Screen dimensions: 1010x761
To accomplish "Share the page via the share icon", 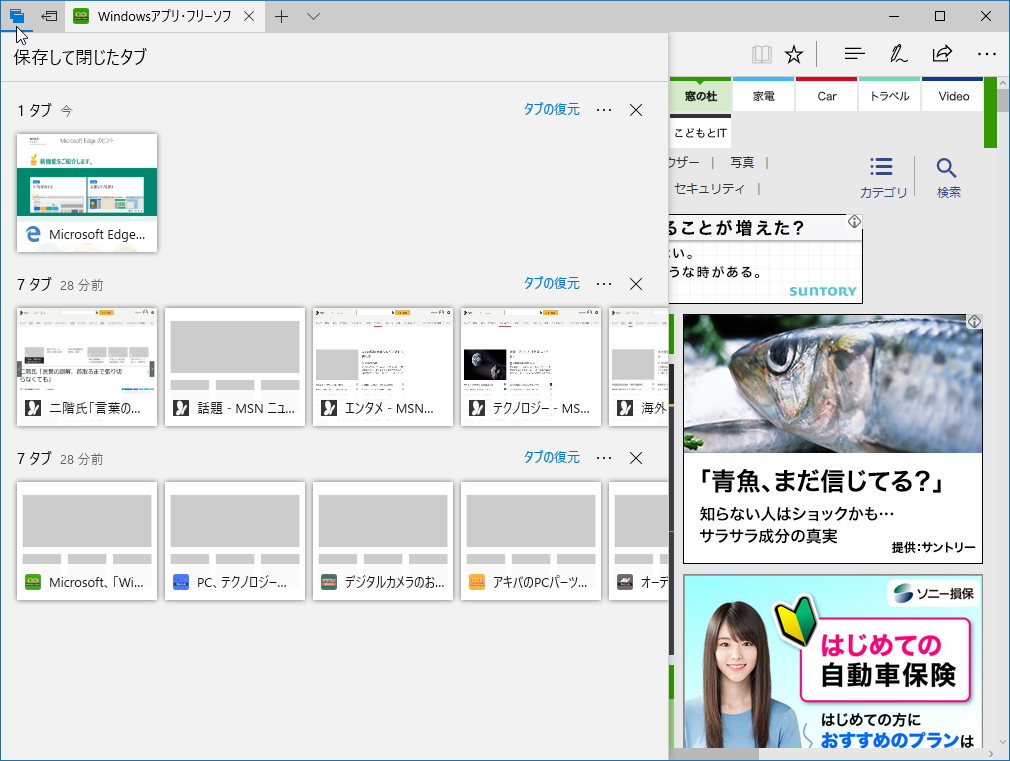I will pyautogui.click(x=942, y=54).
